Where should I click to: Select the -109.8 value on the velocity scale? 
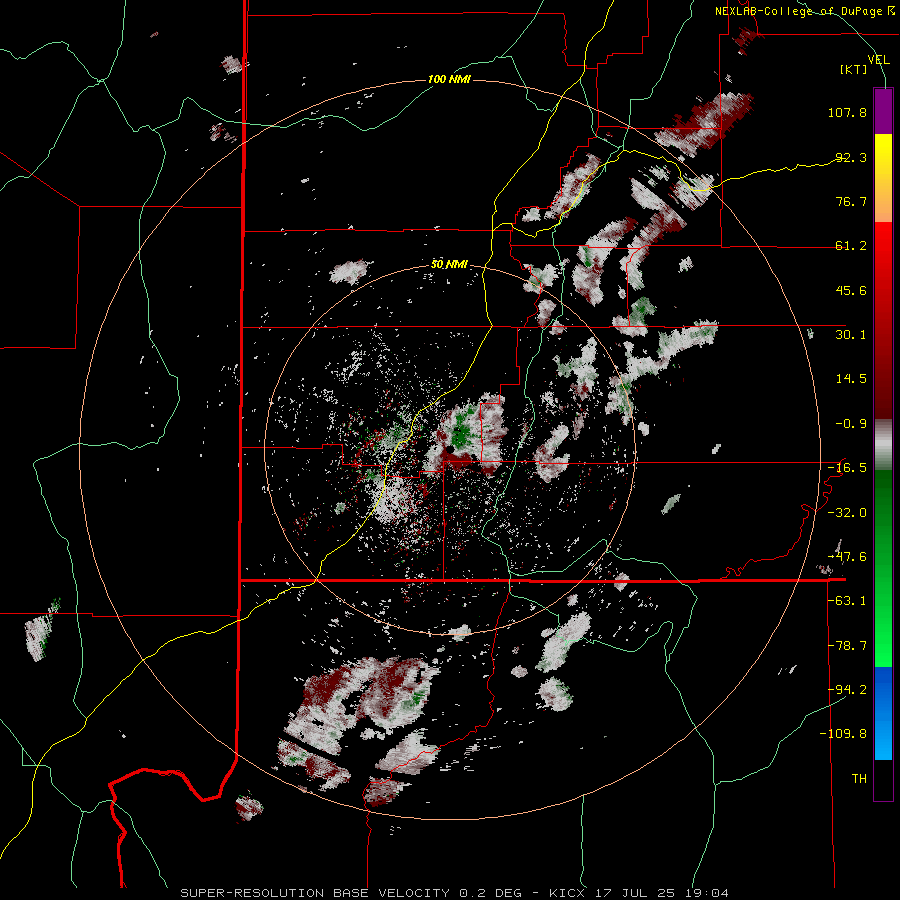844,734
